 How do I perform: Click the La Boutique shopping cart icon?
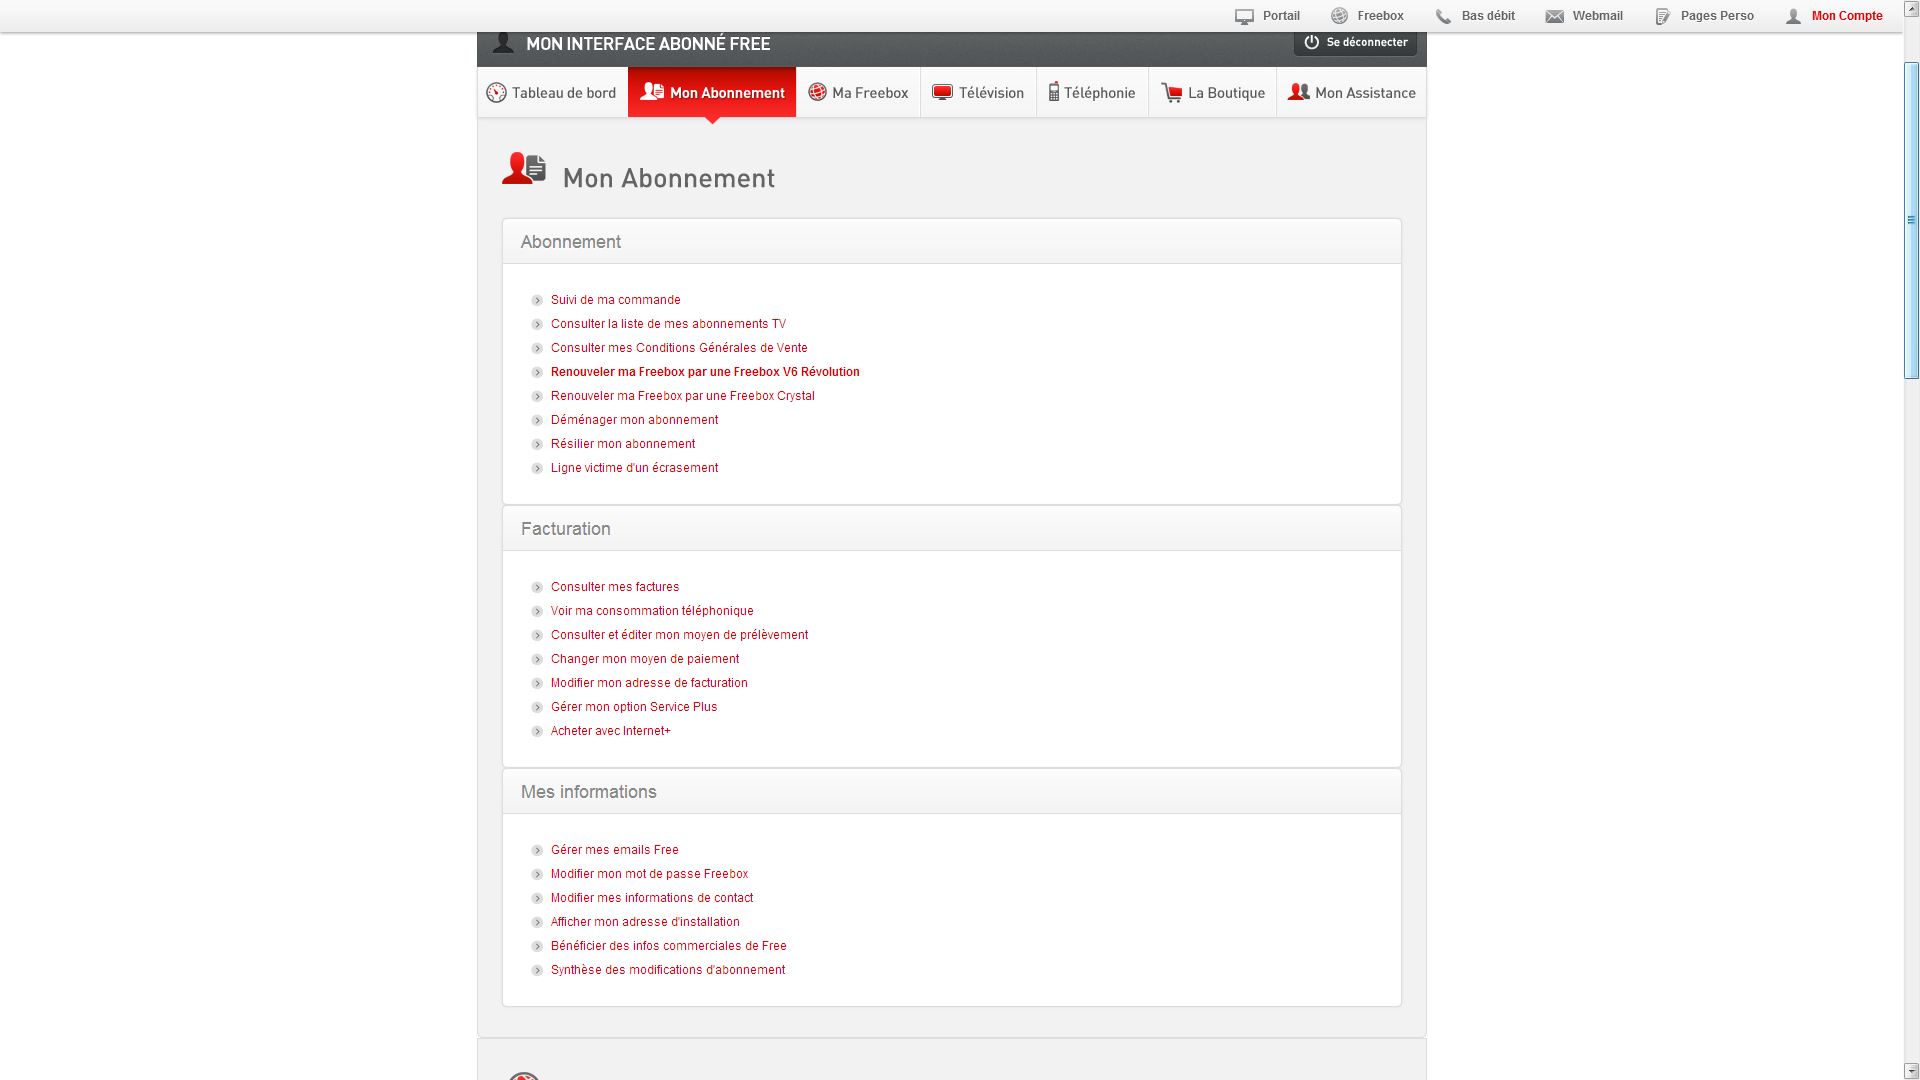click(x=1171, y=93)
